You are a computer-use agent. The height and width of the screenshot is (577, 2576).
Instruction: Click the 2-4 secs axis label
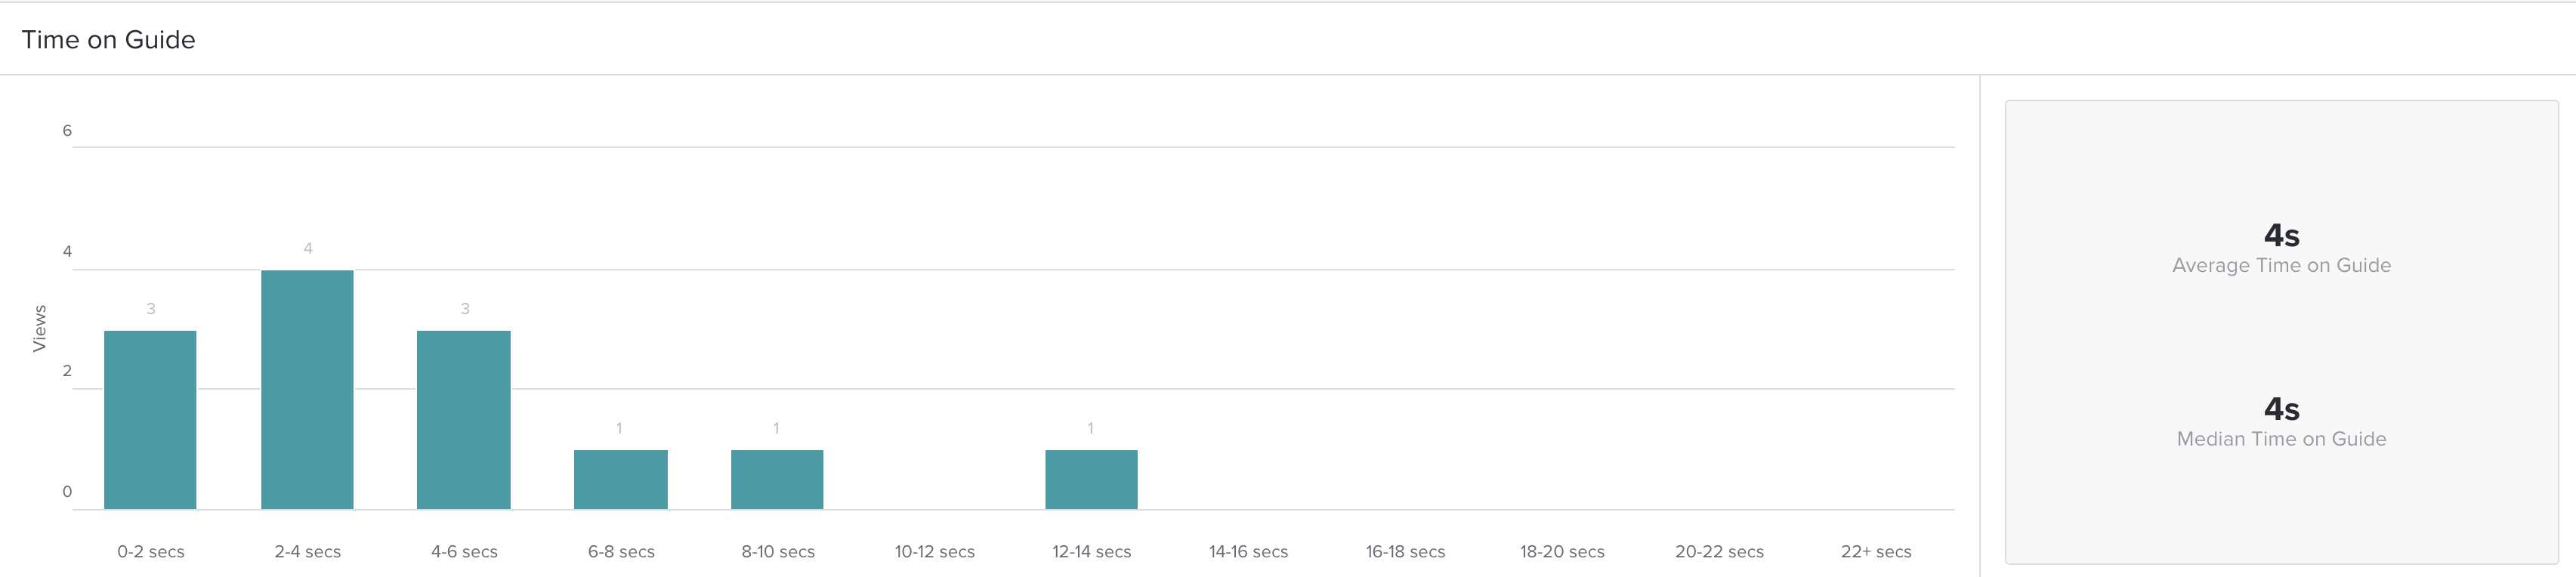[x=308, y=552]
